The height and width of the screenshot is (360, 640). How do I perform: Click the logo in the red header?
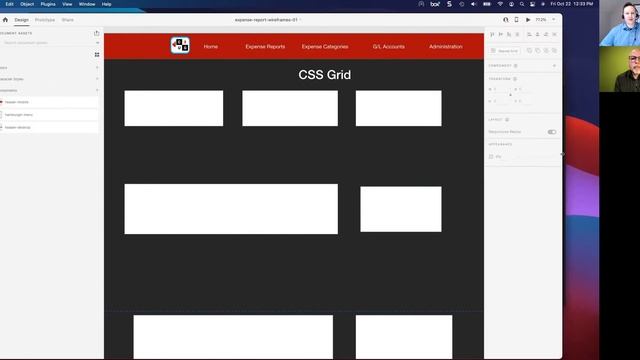click(x=180, y=45)
